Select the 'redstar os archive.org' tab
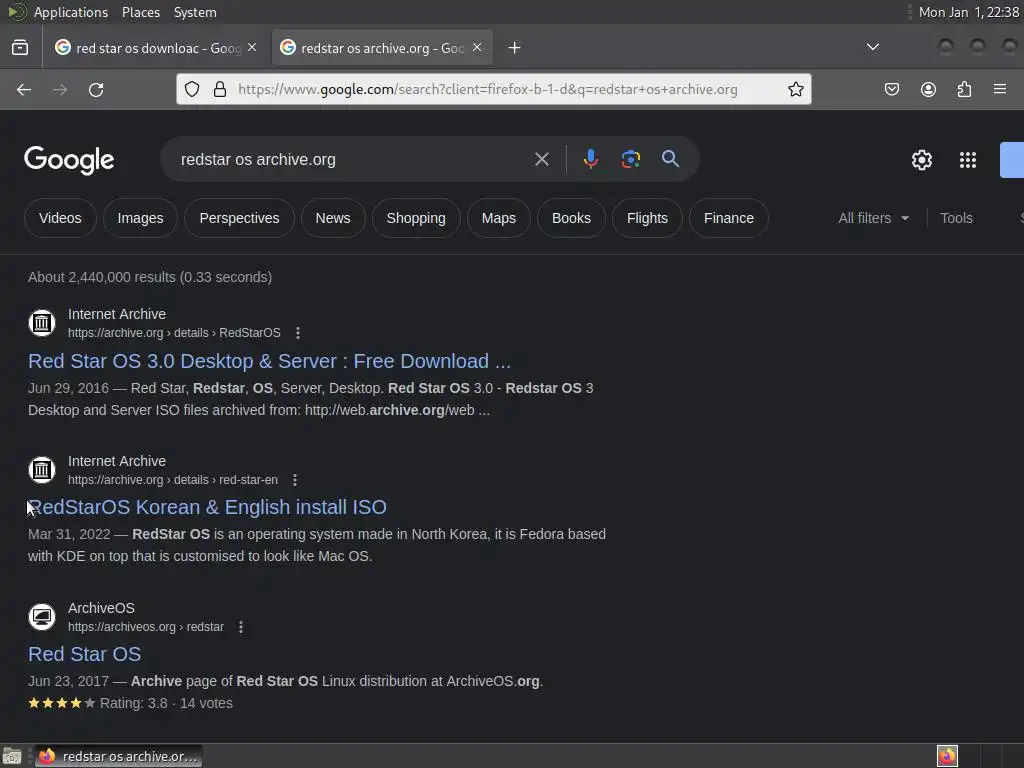1024x768 pixels. (381, 48)
